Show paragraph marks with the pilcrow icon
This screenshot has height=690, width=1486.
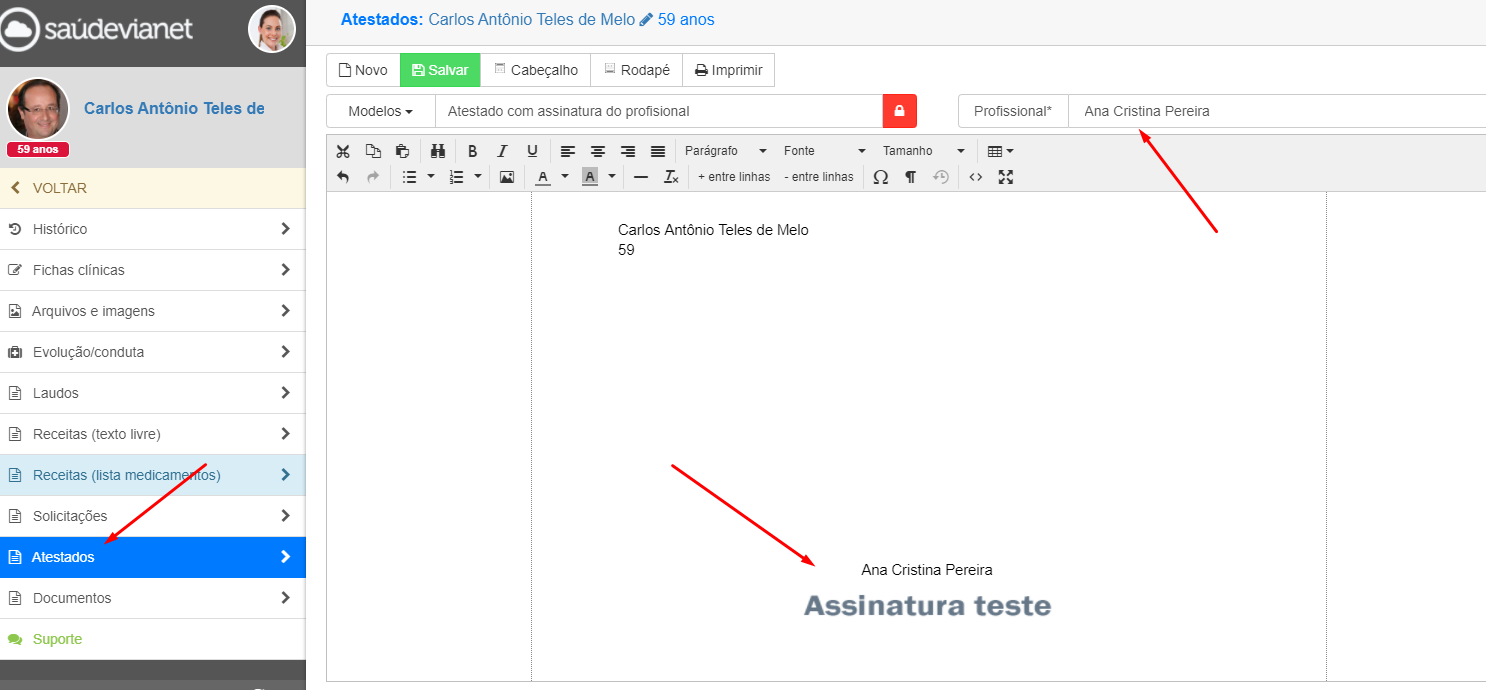pyautogui.click(x=910, y=177)
